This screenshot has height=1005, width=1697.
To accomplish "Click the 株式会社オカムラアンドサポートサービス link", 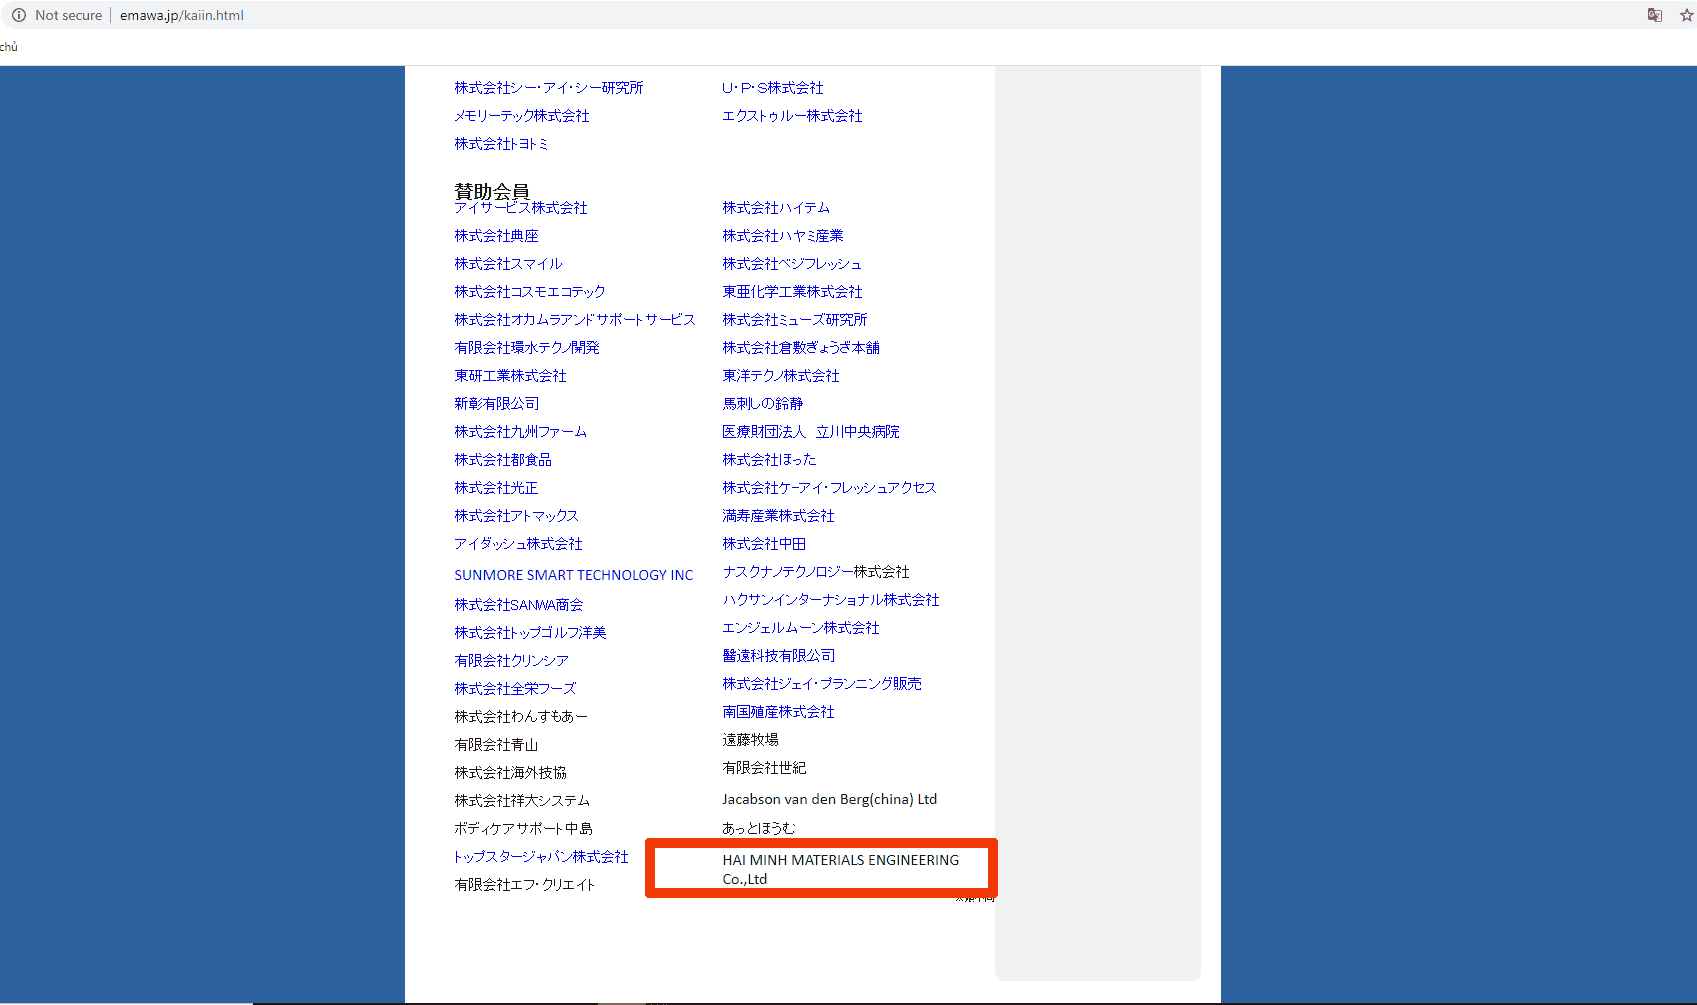I will [x=574, y=320].
